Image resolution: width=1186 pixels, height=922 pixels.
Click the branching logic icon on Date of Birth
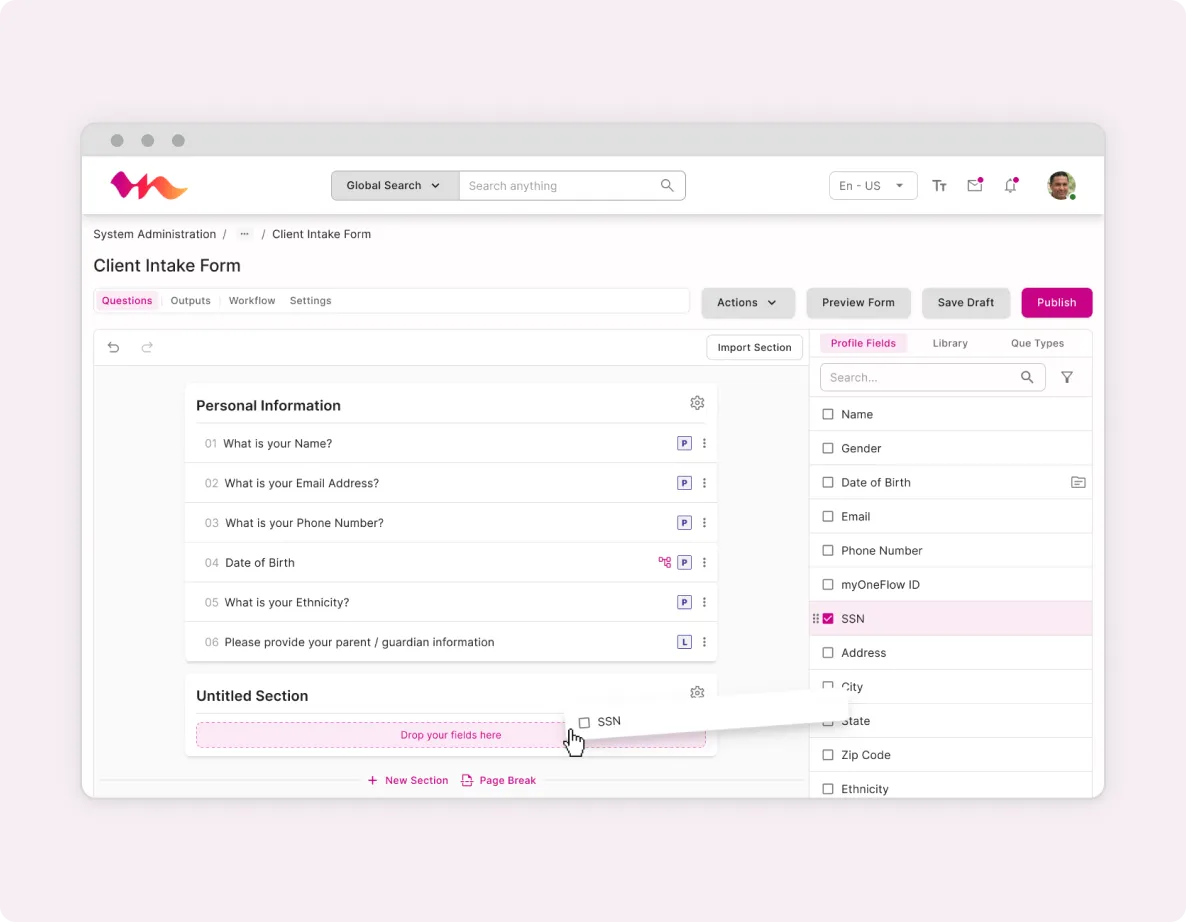tap(664, 563)
